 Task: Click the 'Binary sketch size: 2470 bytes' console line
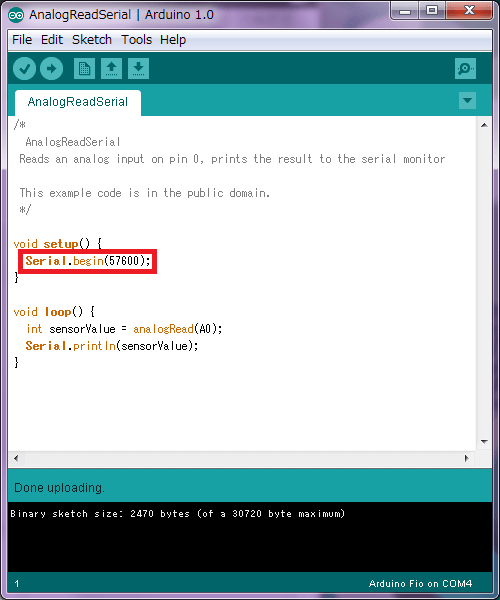pyautogui.click(x=178, y=514)
